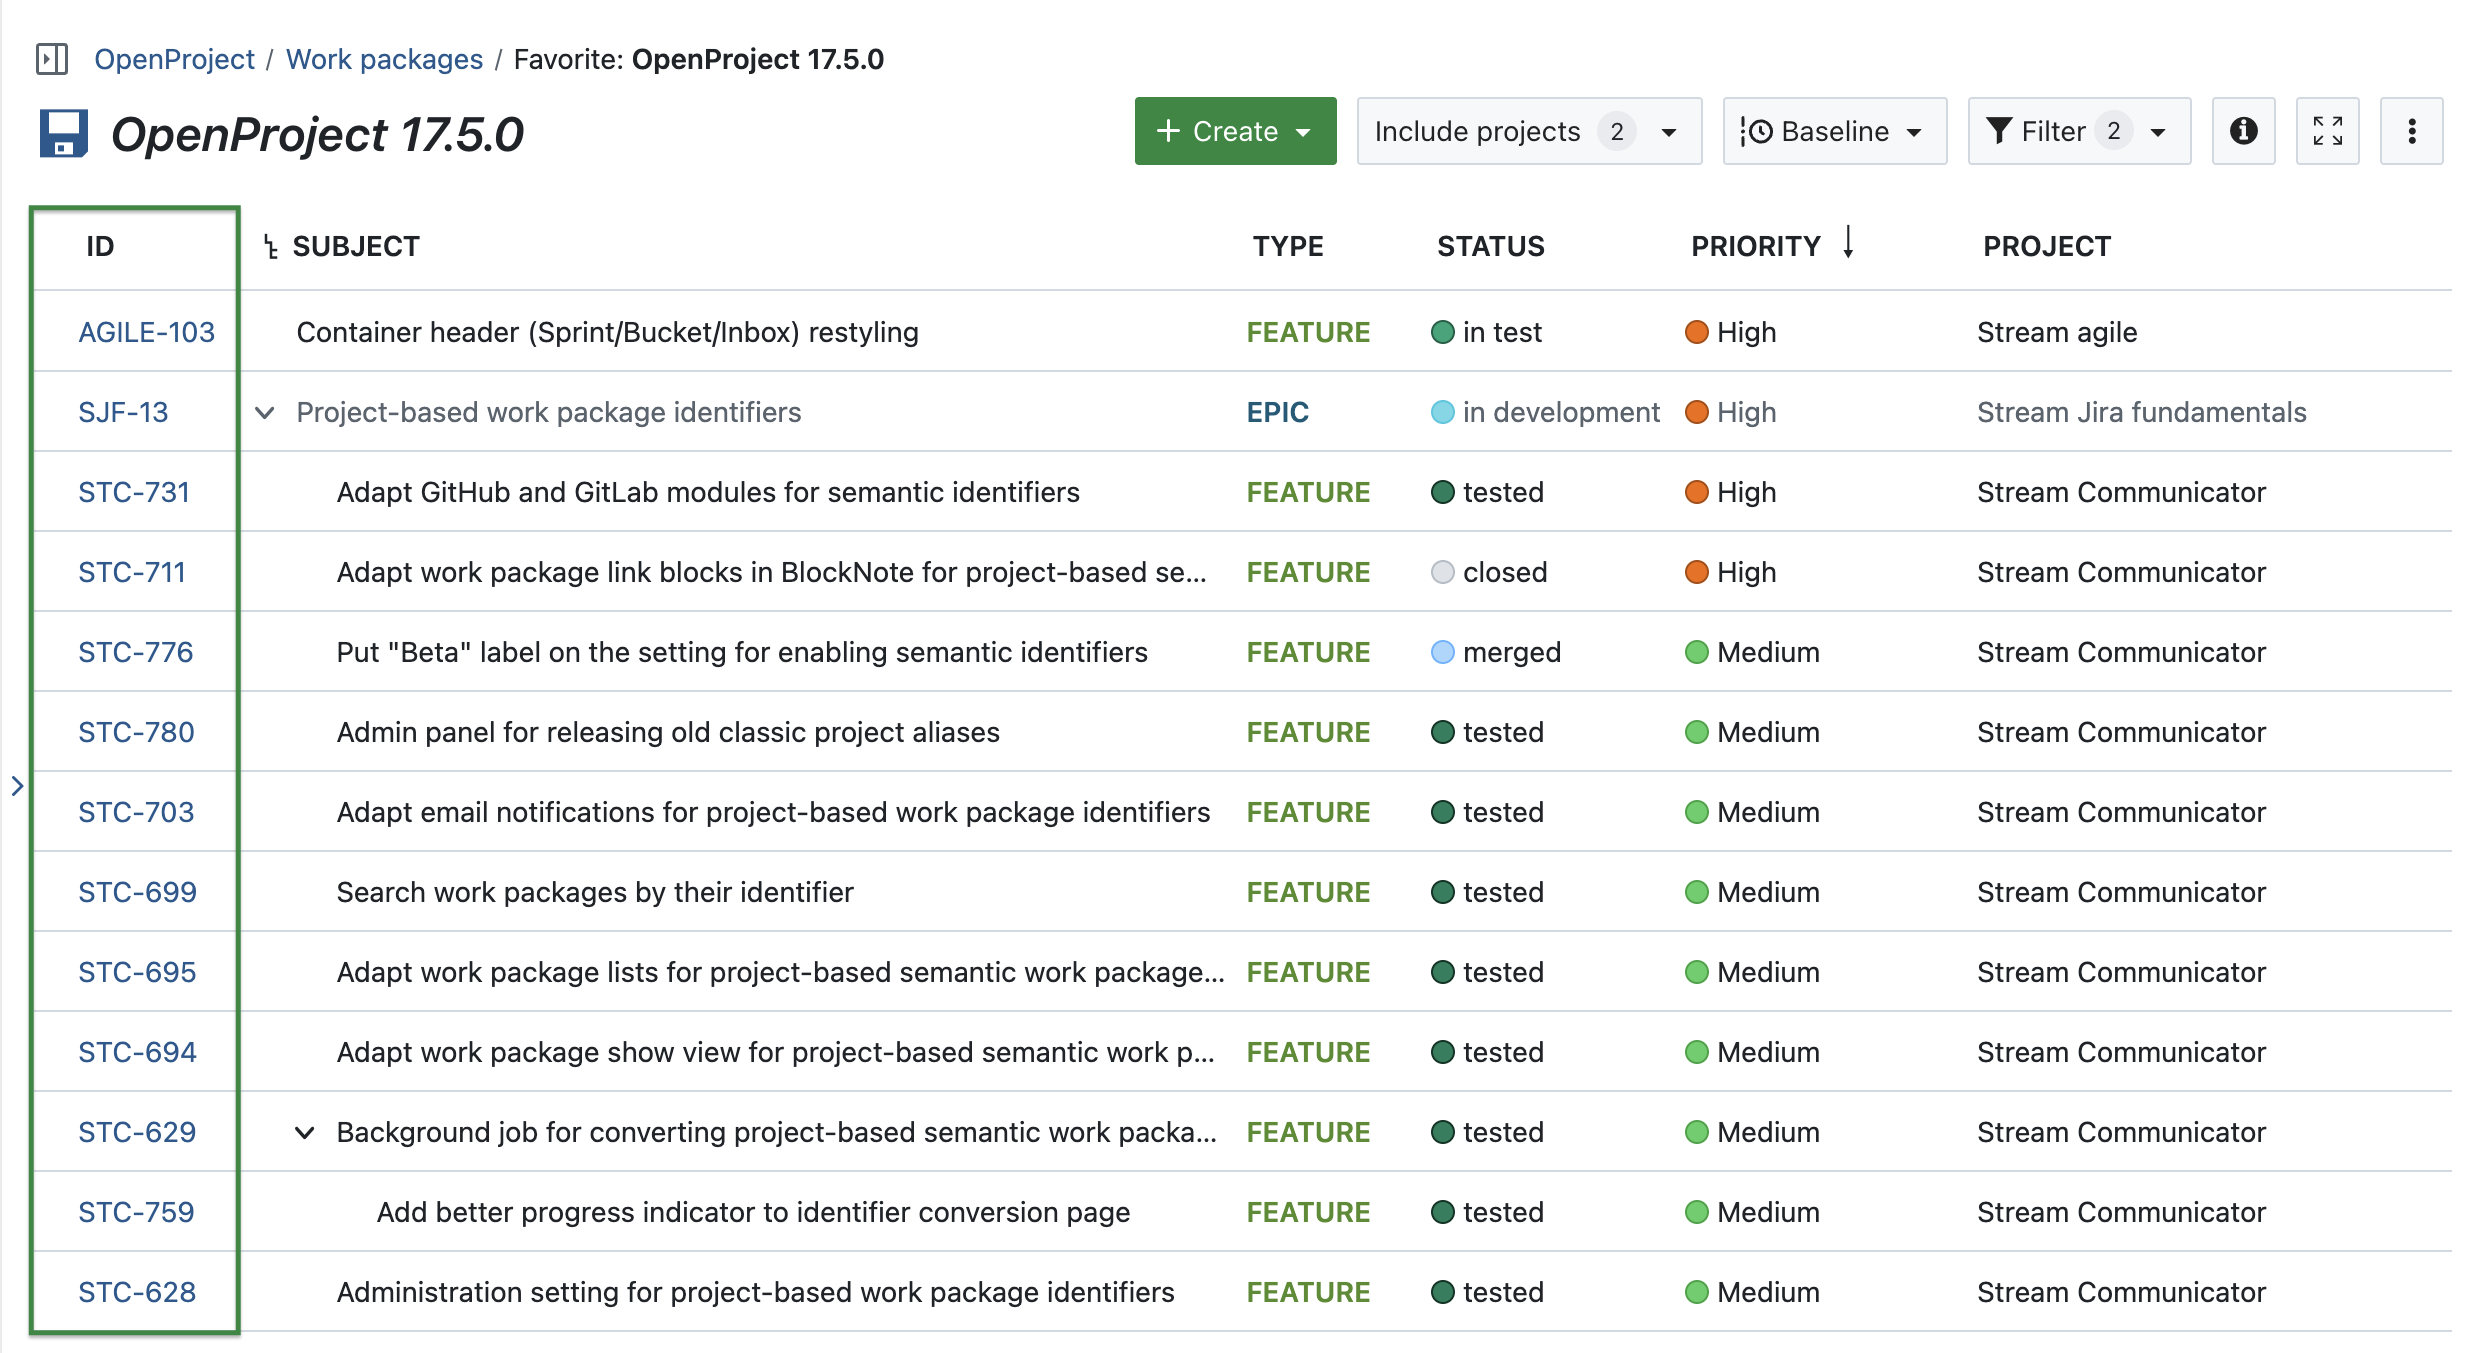Click the 'in test' status of AGILE-103
2474x1353 pixels.
[x=1486, y=332]
